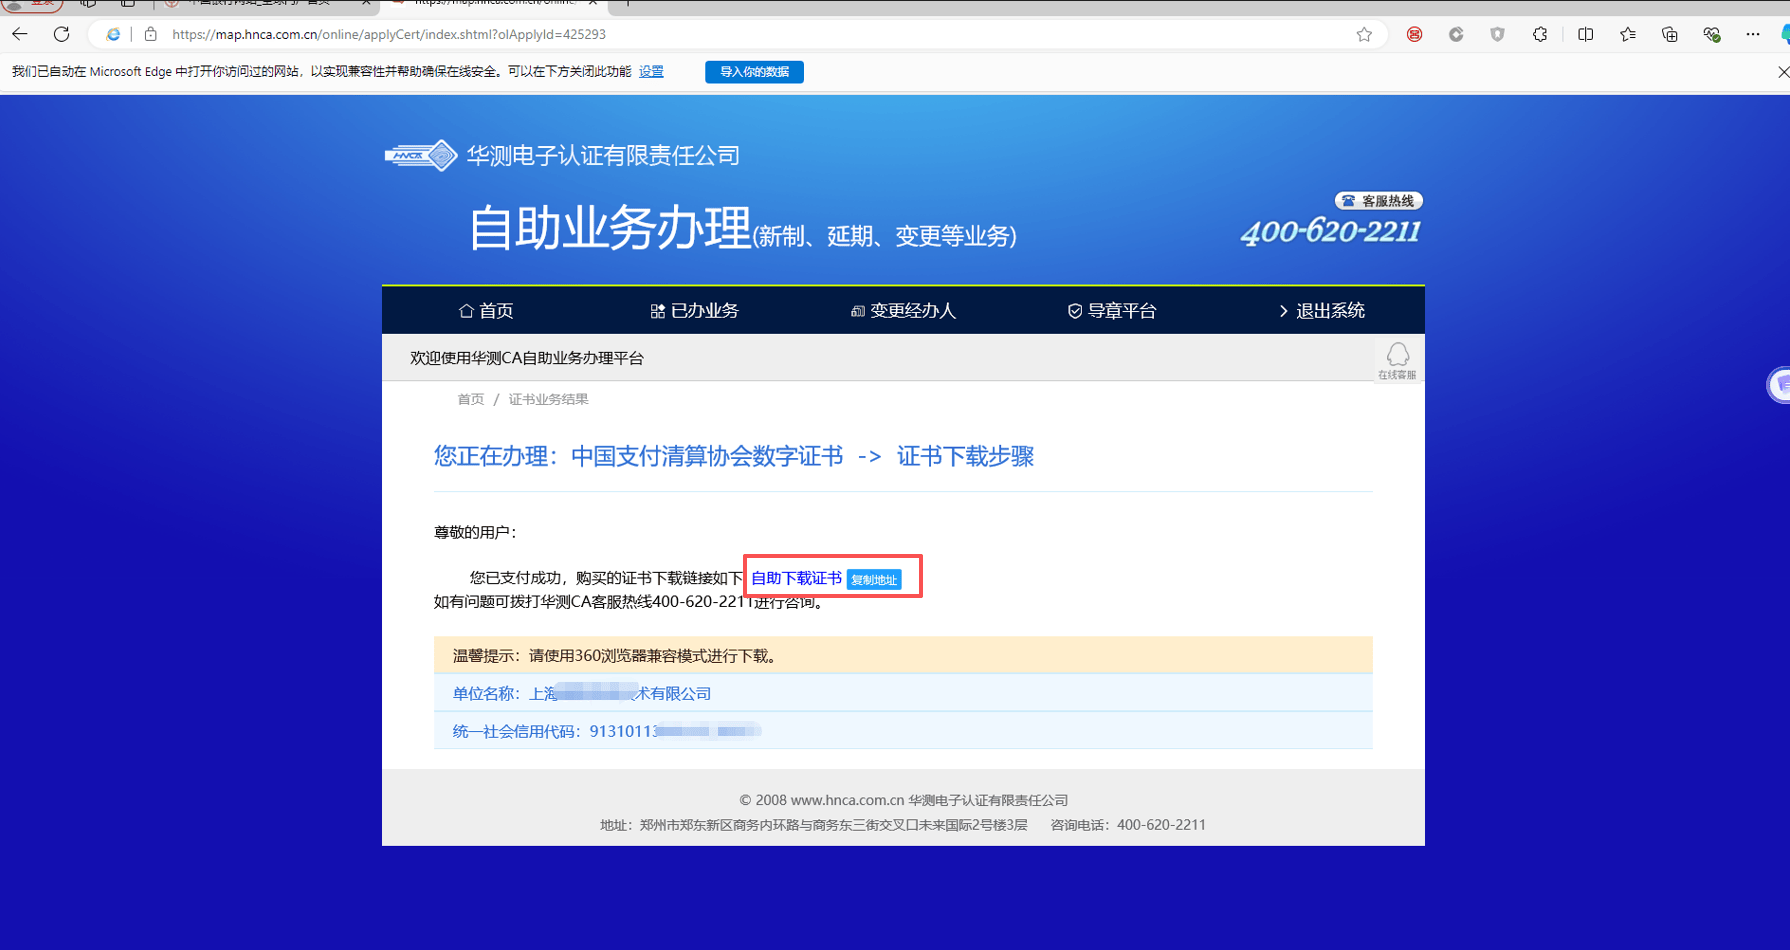View site security lock information
The width and height of the screenshot is (1790, 950).
(151, 34)
